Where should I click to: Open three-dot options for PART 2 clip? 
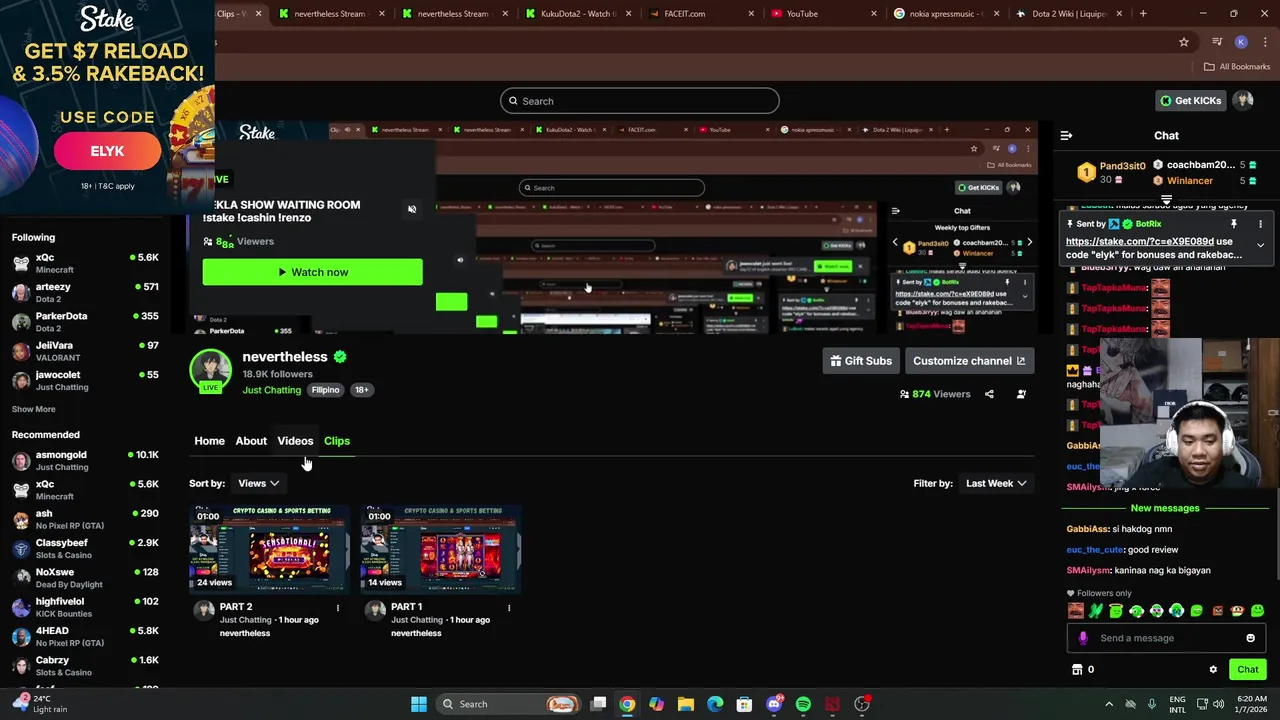click(x=337, y=608)
